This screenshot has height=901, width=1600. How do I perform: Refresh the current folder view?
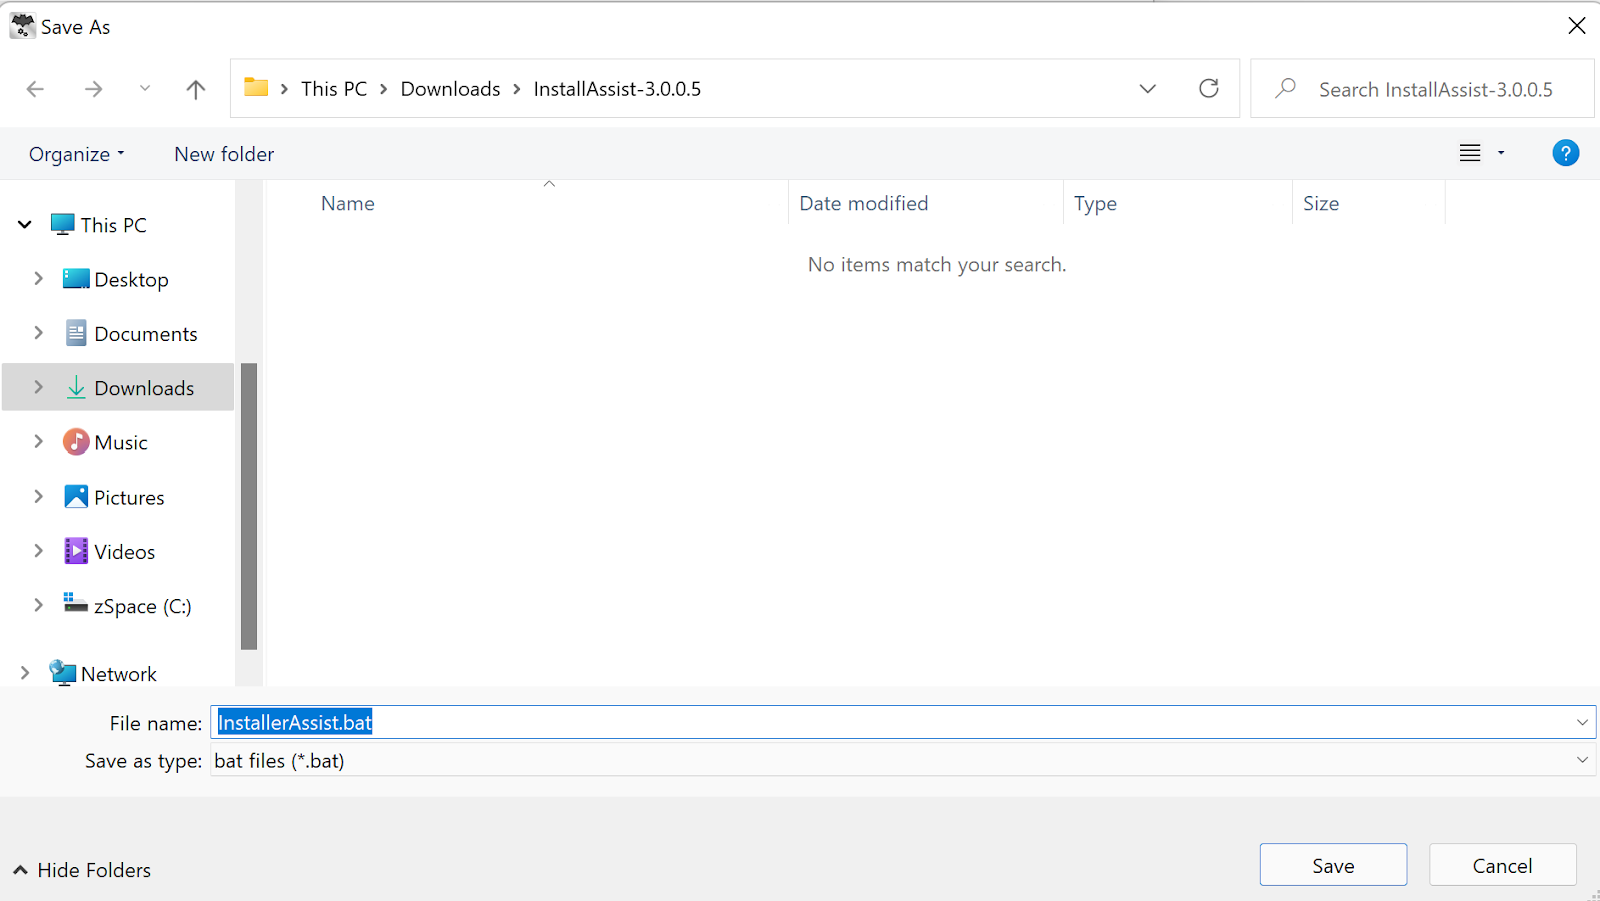pyautogui.click(x=1209, y=88)
